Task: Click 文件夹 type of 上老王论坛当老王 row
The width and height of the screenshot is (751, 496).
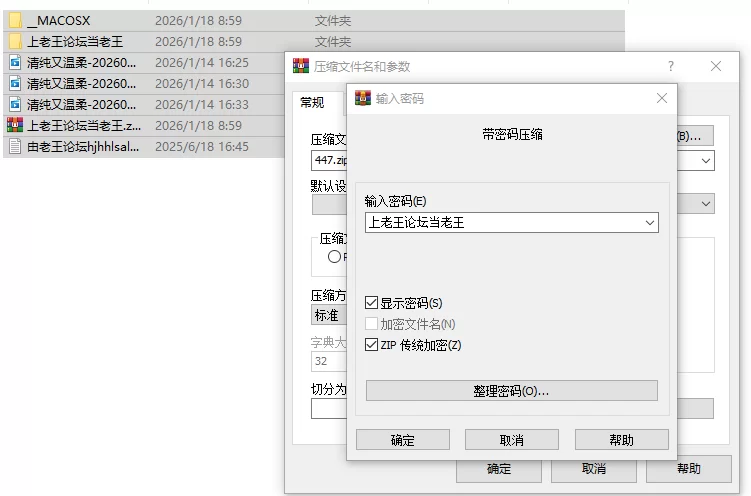Action: click(333, 42)
